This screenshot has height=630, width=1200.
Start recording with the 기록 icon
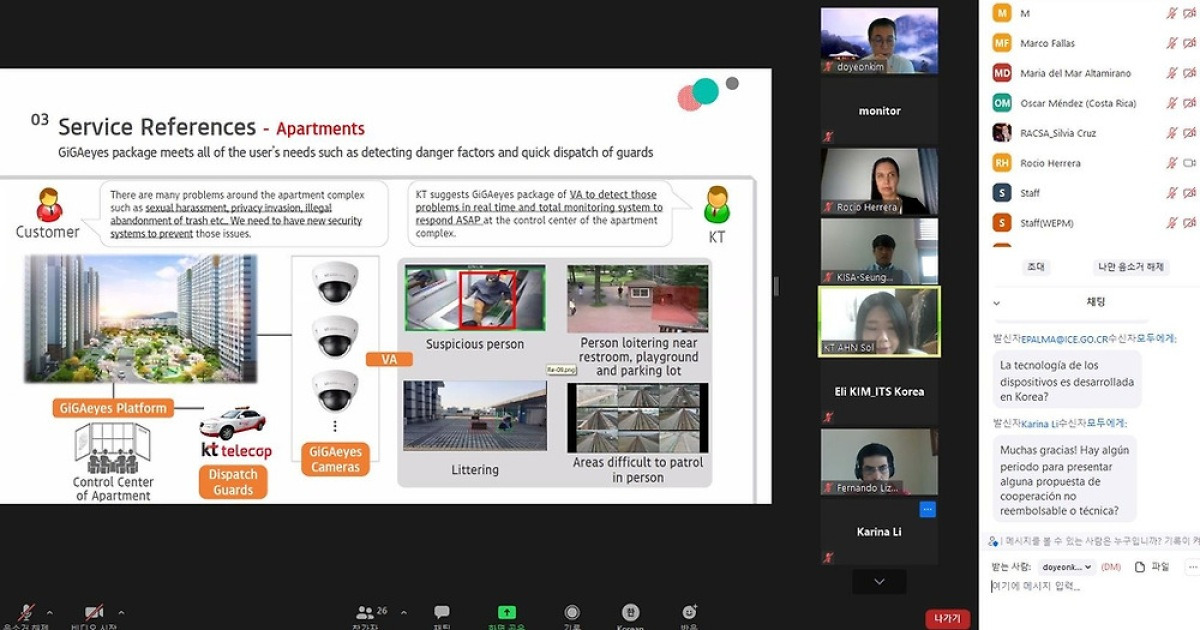572,612
